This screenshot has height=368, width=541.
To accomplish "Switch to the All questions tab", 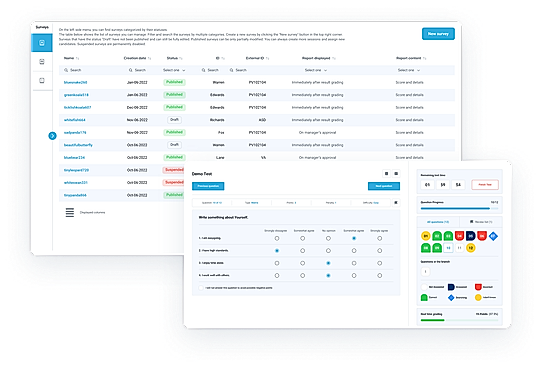I will click(438, 222).
